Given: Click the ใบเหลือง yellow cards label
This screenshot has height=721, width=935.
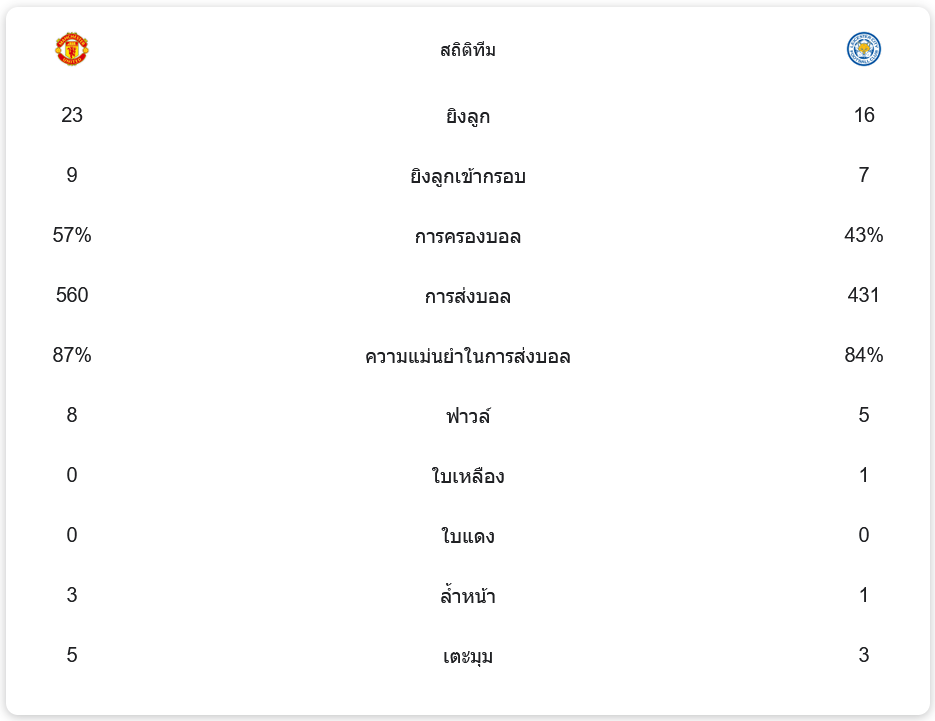Looking at the screenshot, I should click(x=467, y=476).
